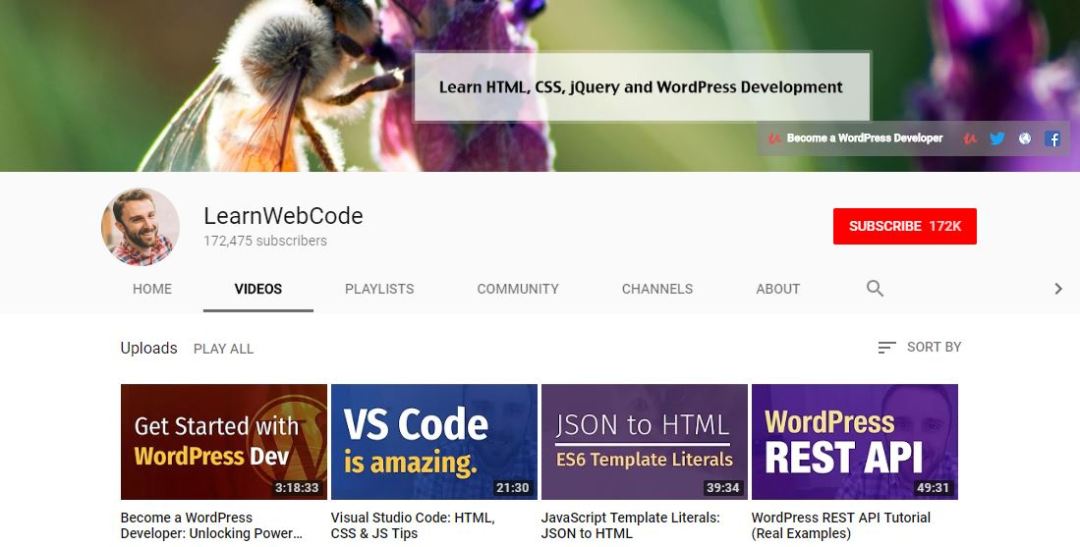Switch to the Home tab

[152, 289]
